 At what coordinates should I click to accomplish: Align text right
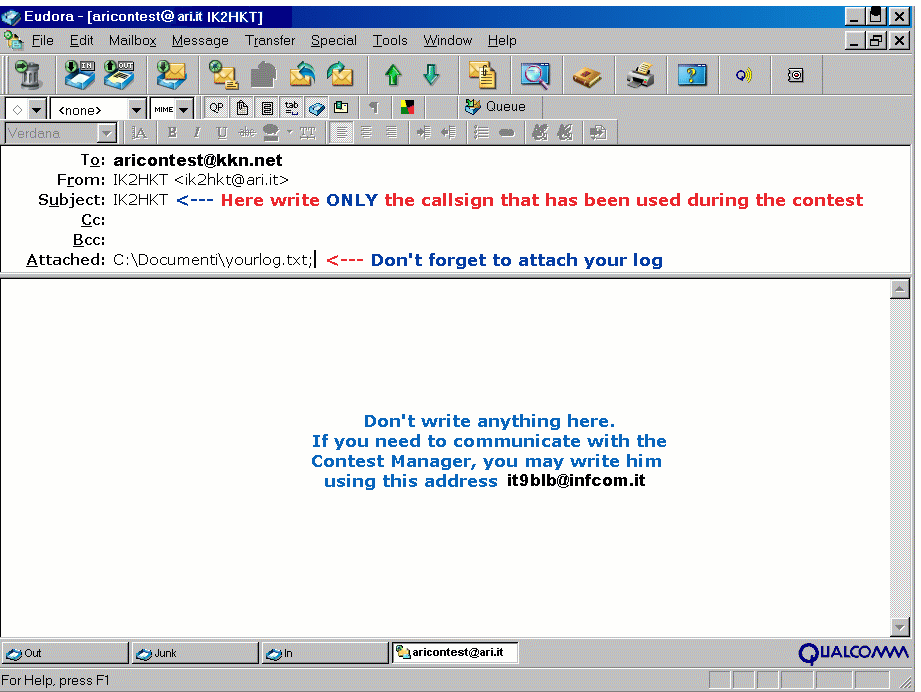point(391,133)
